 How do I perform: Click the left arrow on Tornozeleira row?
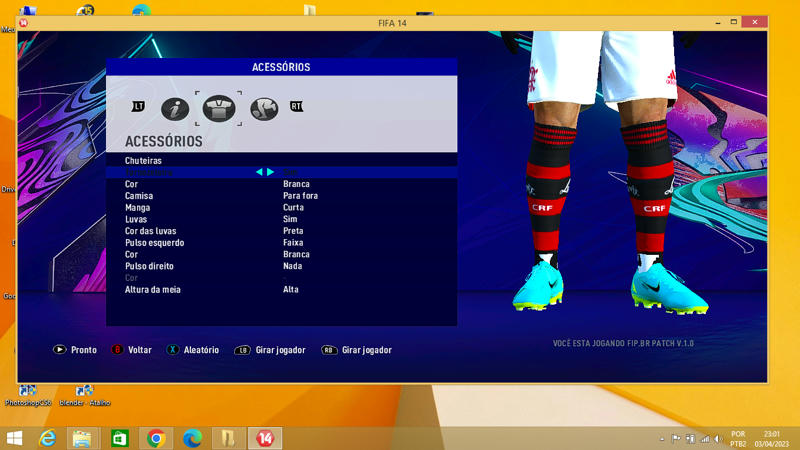(259, 172)
